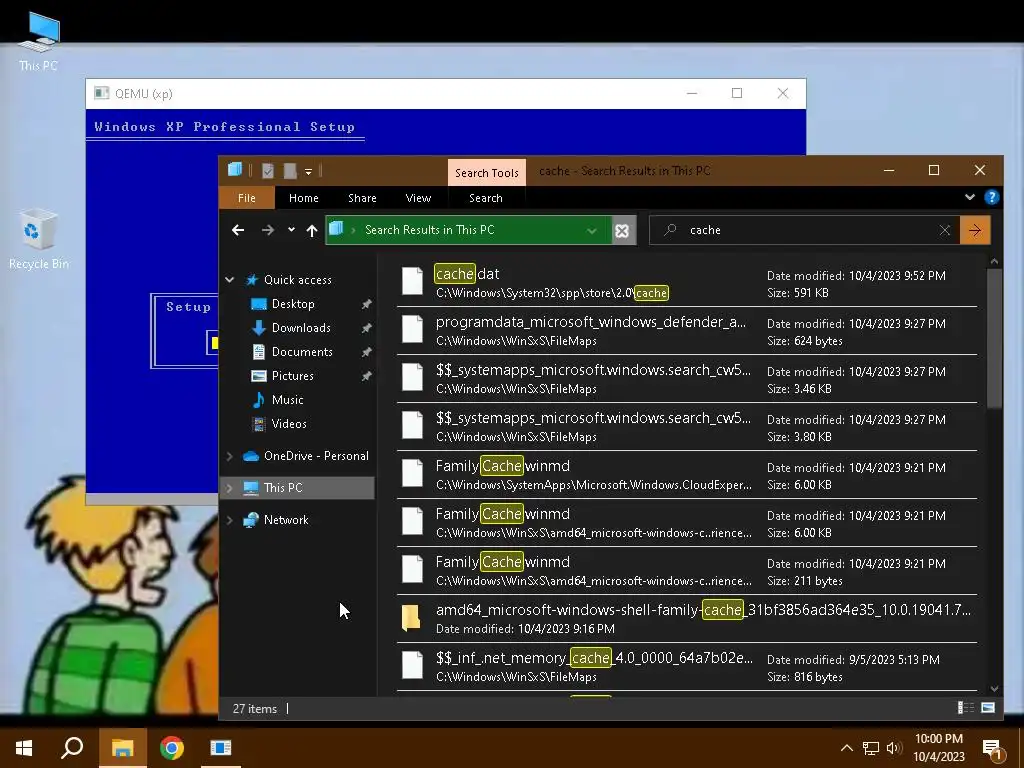This screenshot has height=768, width=1024.
Task: Switch to Details view layout icon
Action: (965, 708)
